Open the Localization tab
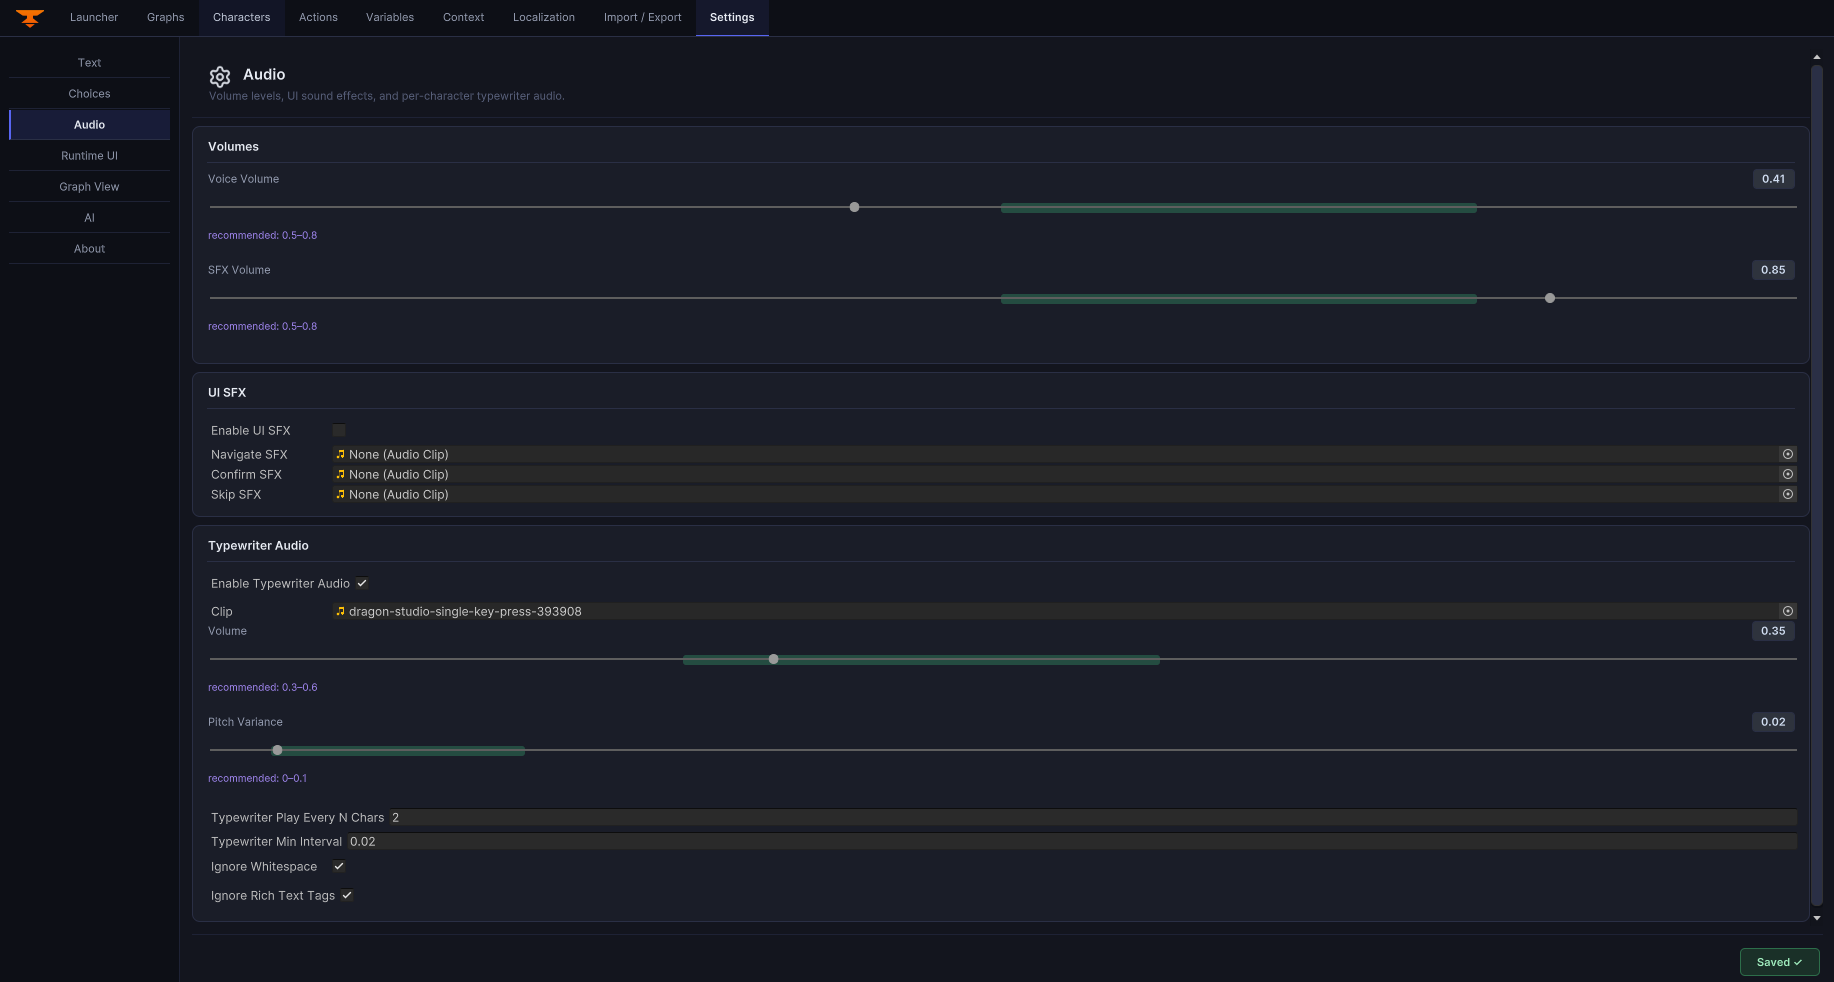 tap(544, 18)
